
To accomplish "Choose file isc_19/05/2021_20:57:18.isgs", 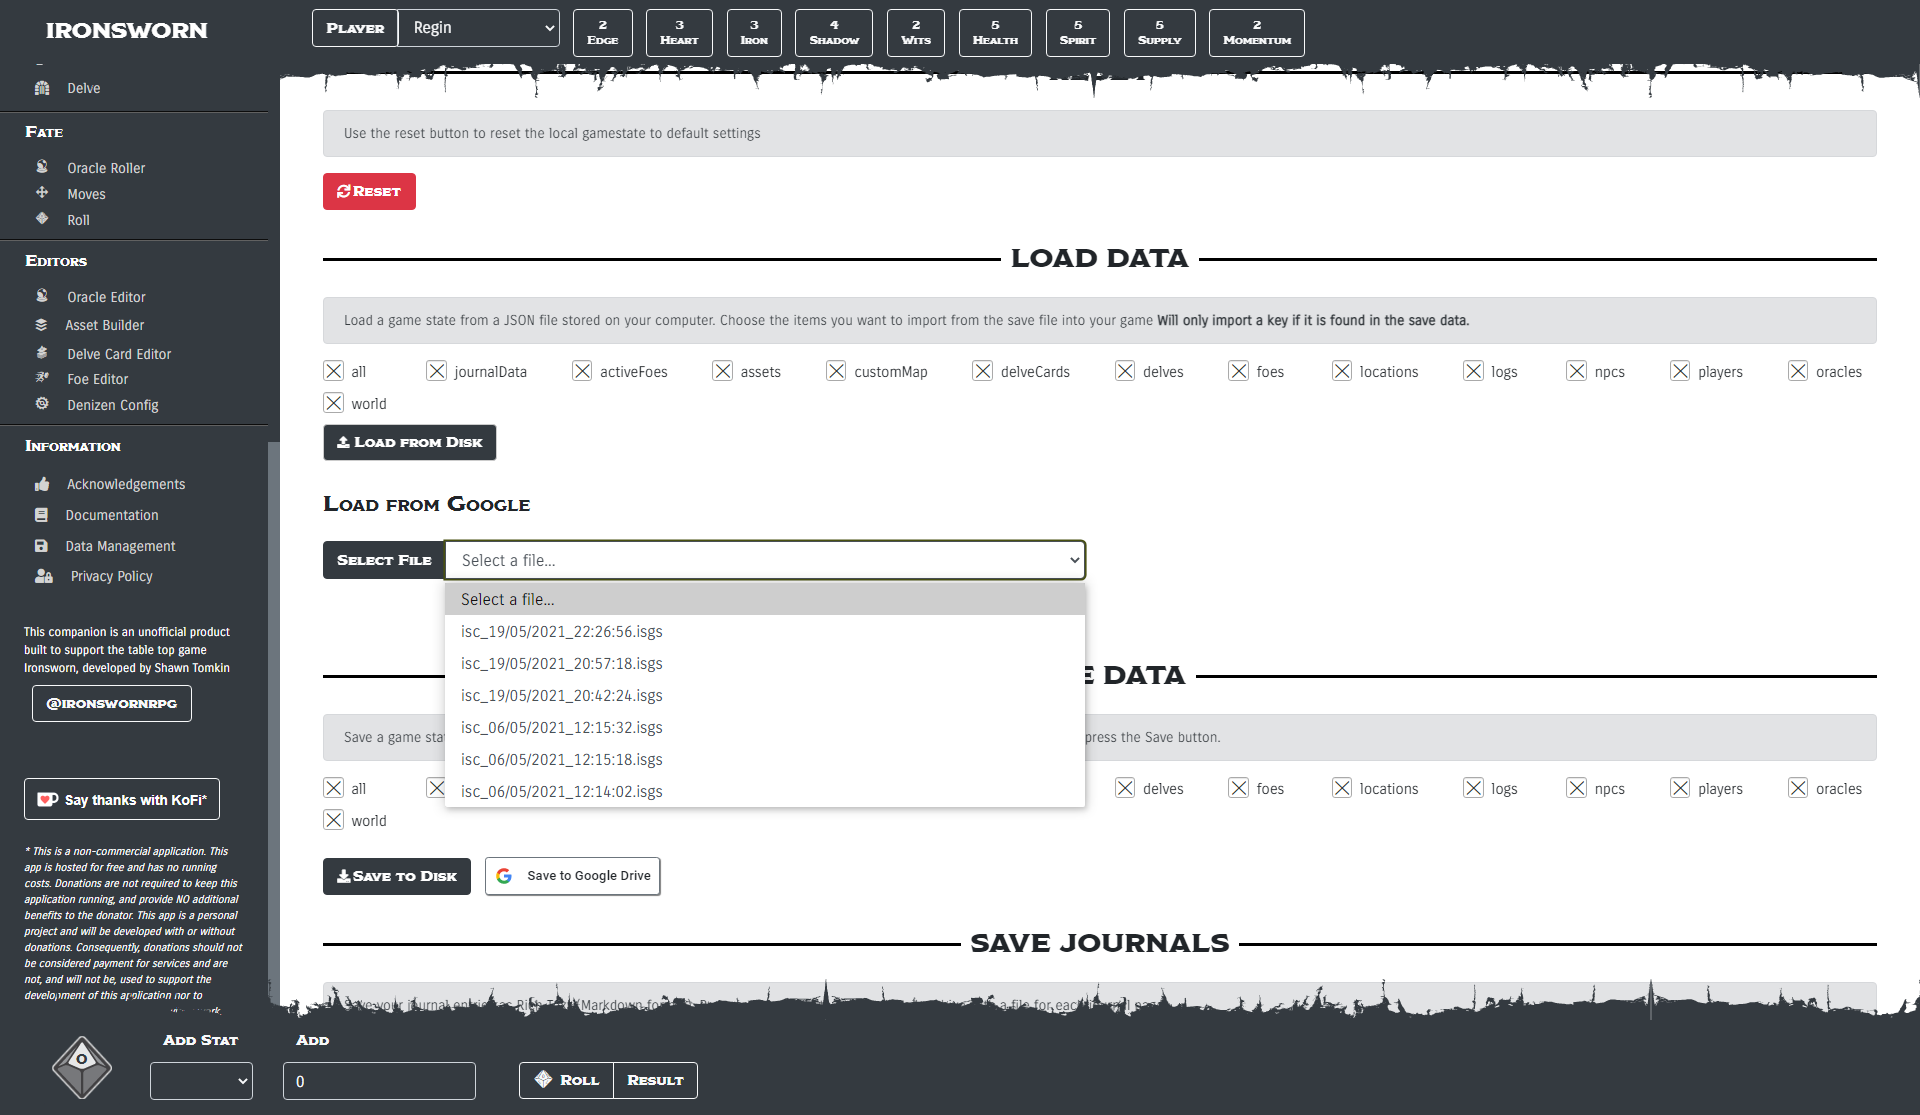I will pos(765,663).
